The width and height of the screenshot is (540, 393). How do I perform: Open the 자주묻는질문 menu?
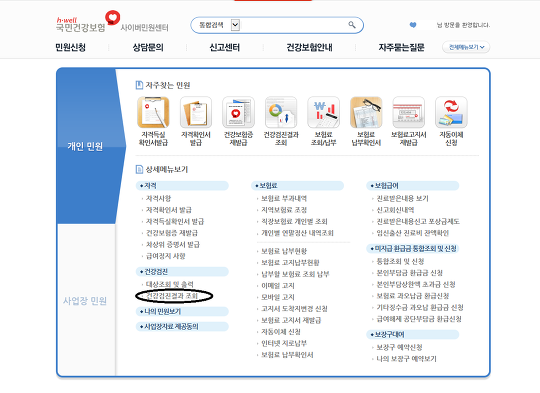pyautogui.click(x=401, y=47)
